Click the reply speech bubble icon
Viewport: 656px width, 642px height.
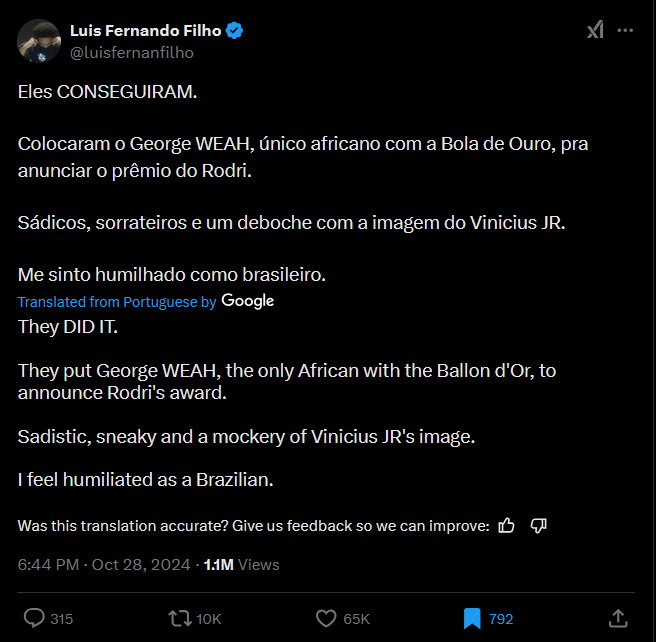pos(33,618)
